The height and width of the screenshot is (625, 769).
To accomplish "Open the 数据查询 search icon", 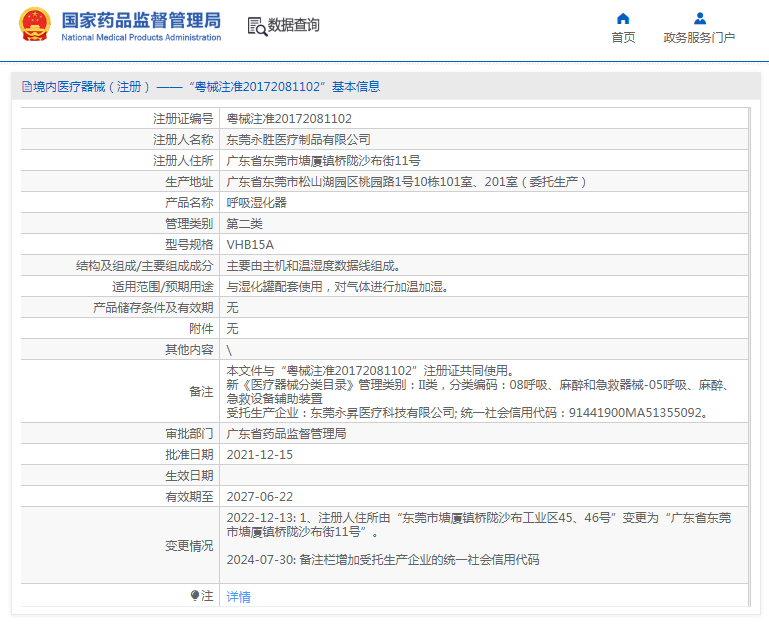I will pos(257,26).
